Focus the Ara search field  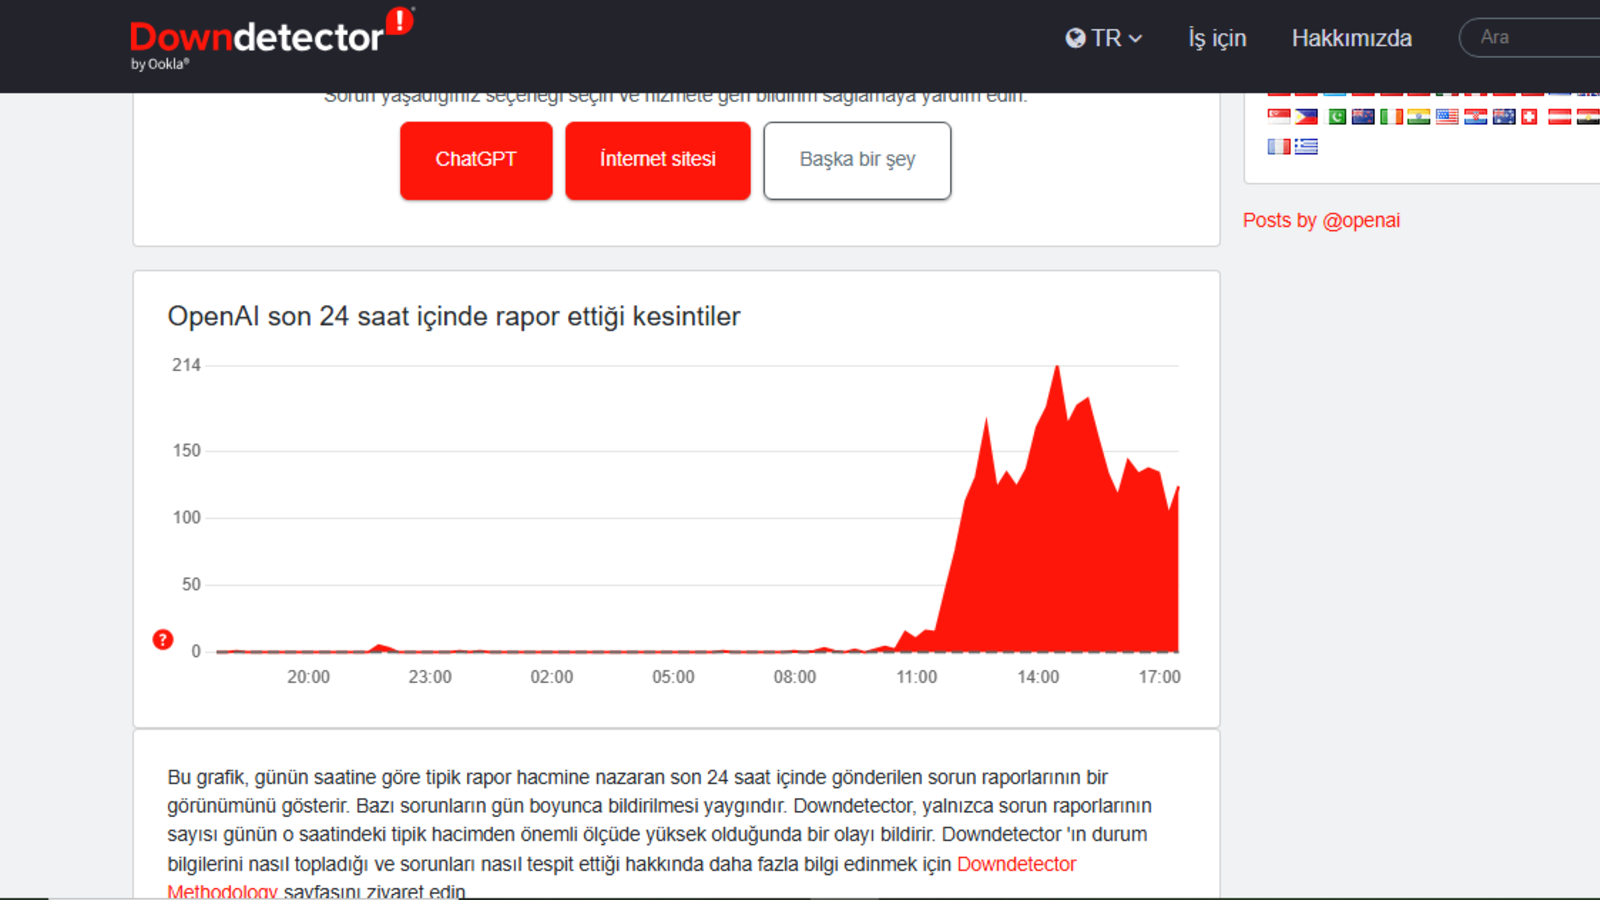click(x=1530, y=37)
